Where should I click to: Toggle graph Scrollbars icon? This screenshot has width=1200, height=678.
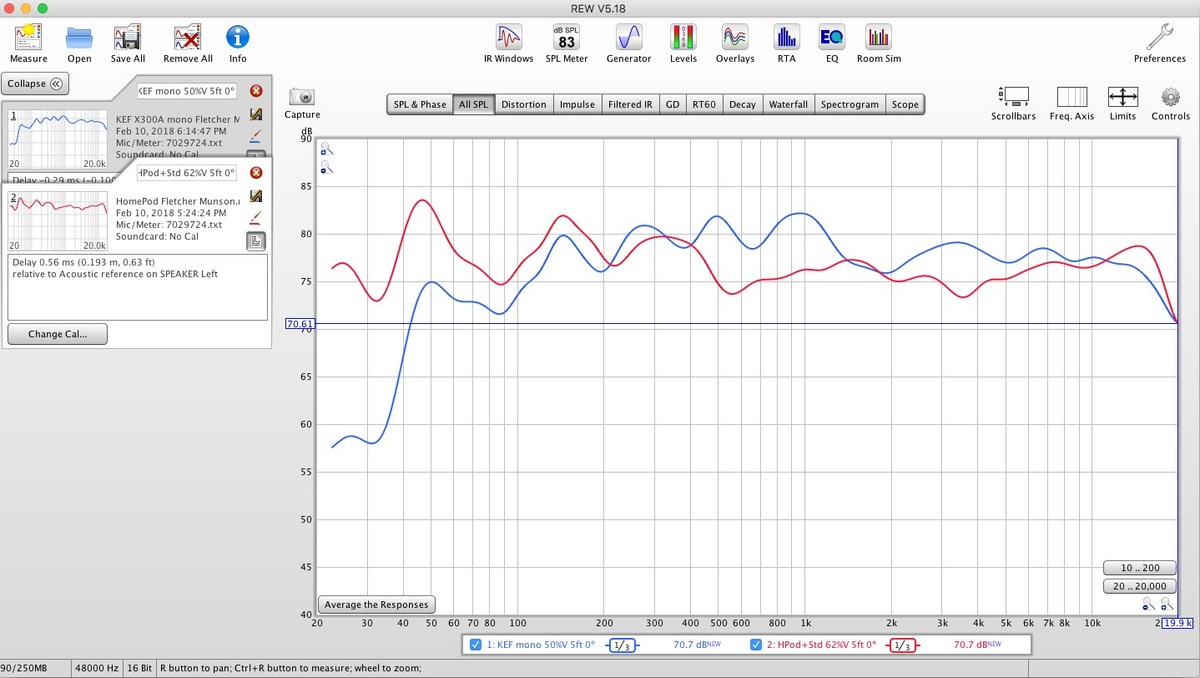[1014, 97]
